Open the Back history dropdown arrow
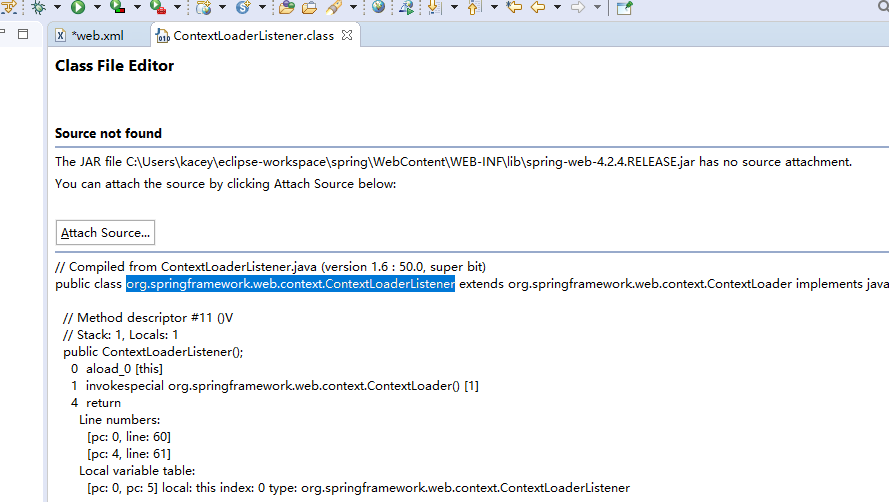 click(557, 7)
